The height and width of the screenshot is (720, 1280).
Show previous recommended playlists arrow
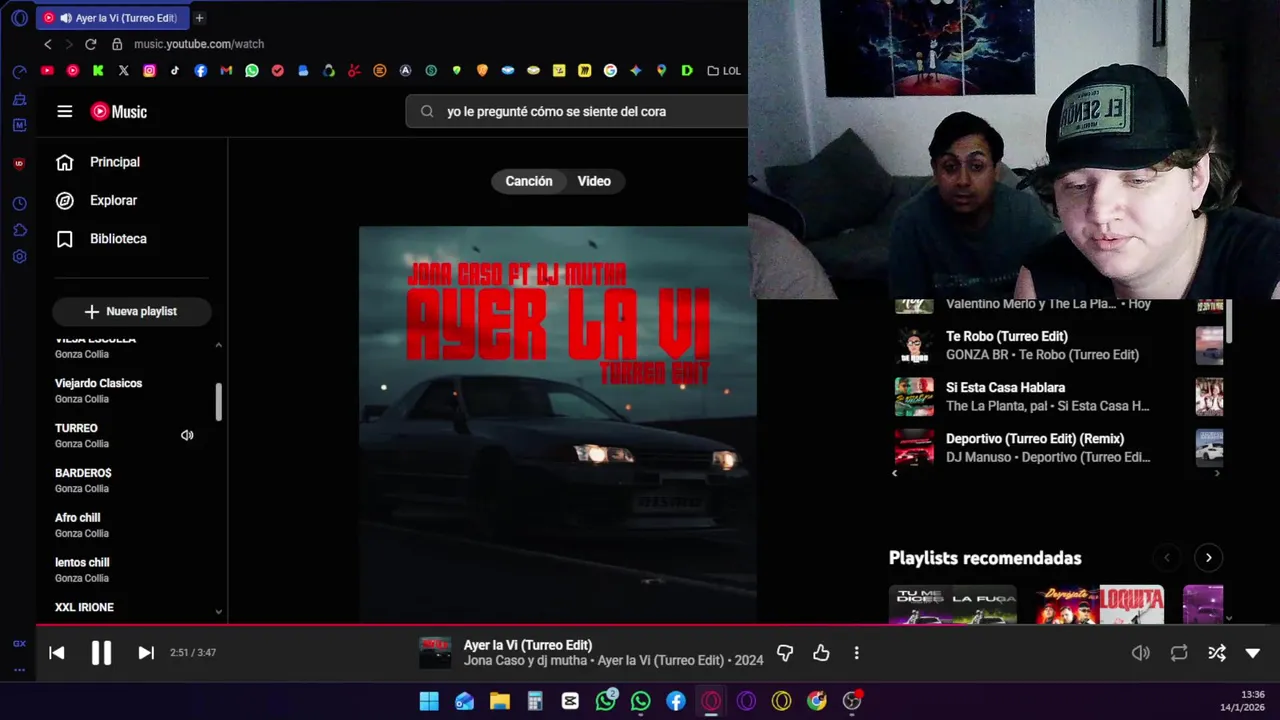[1166, 558]
